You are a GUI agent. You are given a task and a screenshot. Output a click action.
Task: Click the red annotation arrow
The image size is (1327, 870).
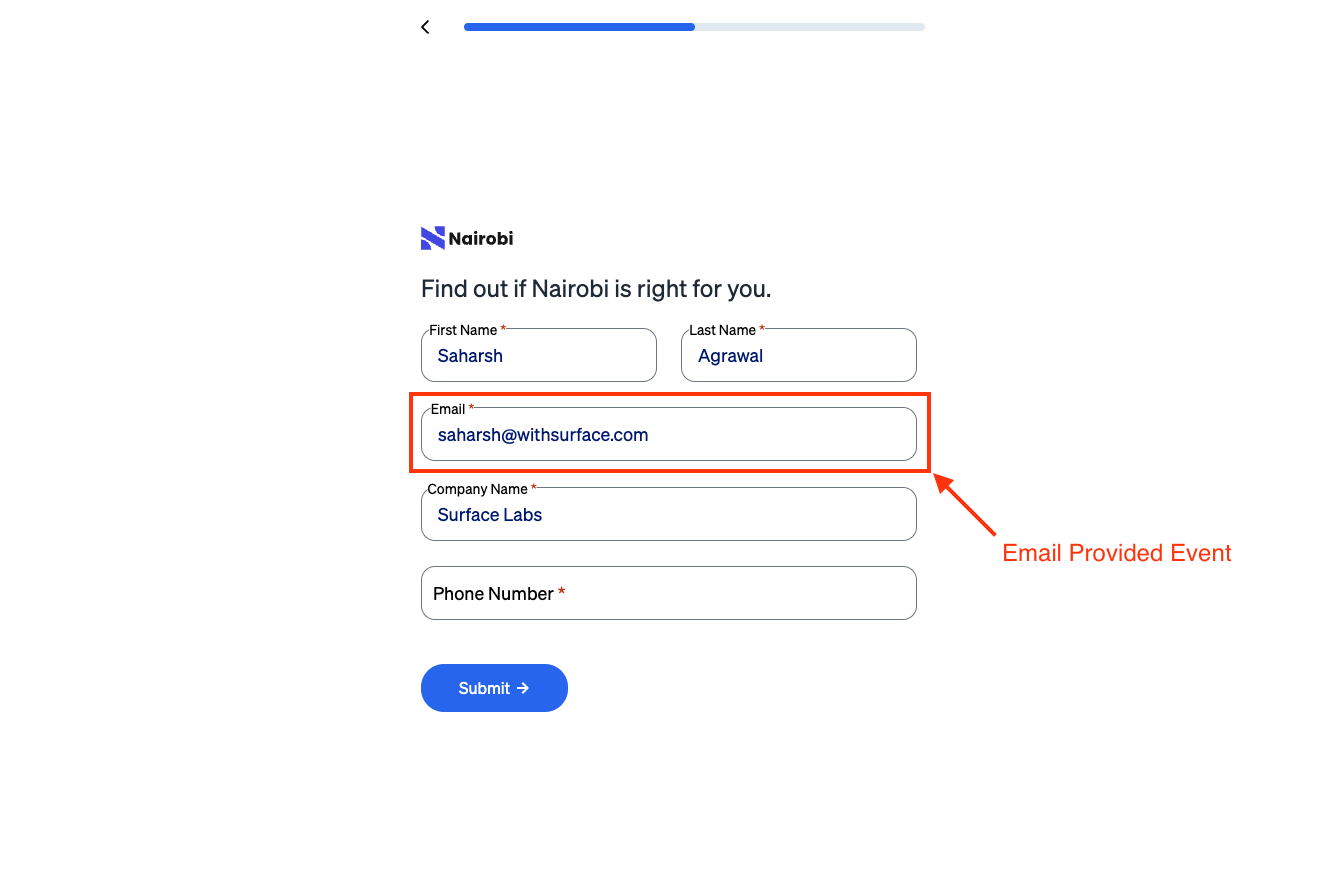966,505
